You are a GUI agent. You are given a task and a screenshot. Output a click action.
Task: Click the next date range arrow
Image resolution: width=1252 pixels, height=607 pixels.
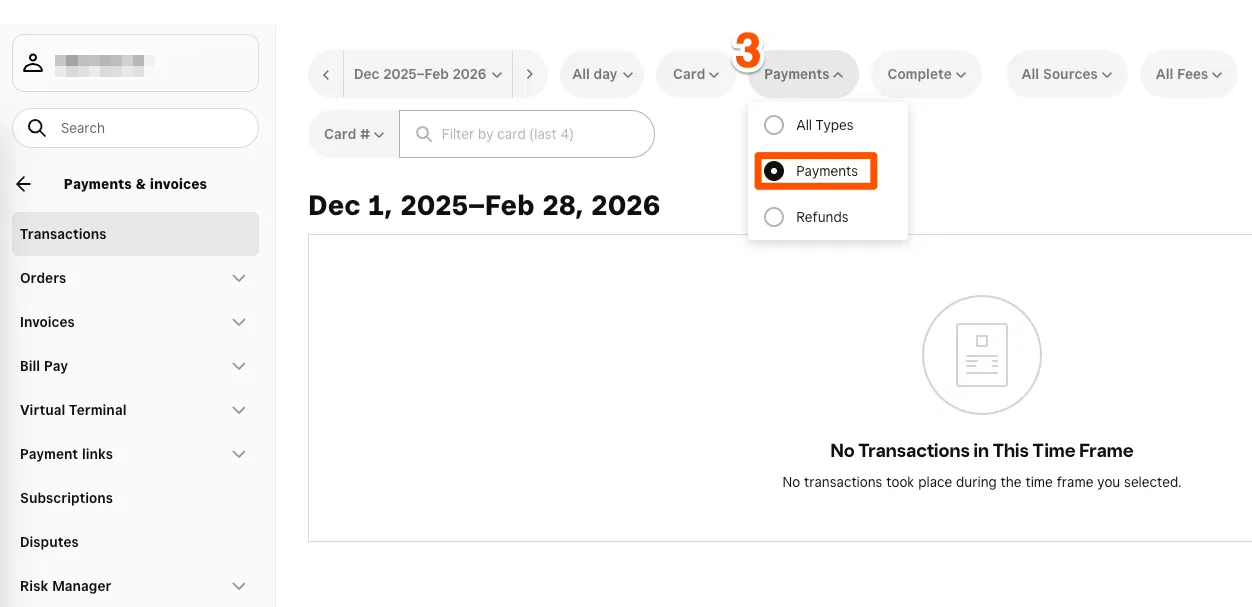(529, 74)
